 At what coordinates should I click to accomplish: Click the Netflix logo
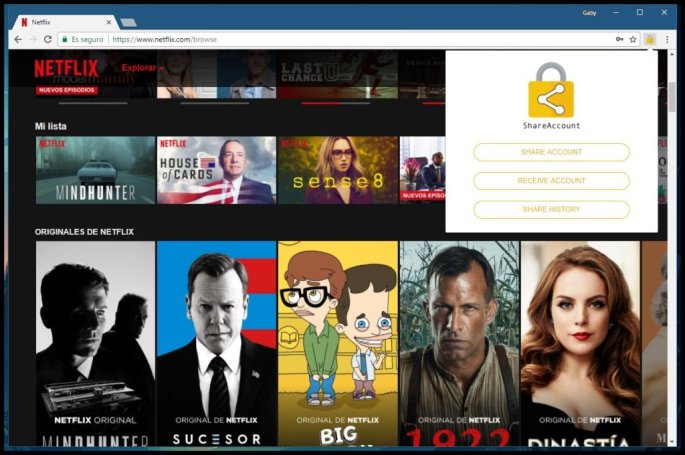point(66,69)
